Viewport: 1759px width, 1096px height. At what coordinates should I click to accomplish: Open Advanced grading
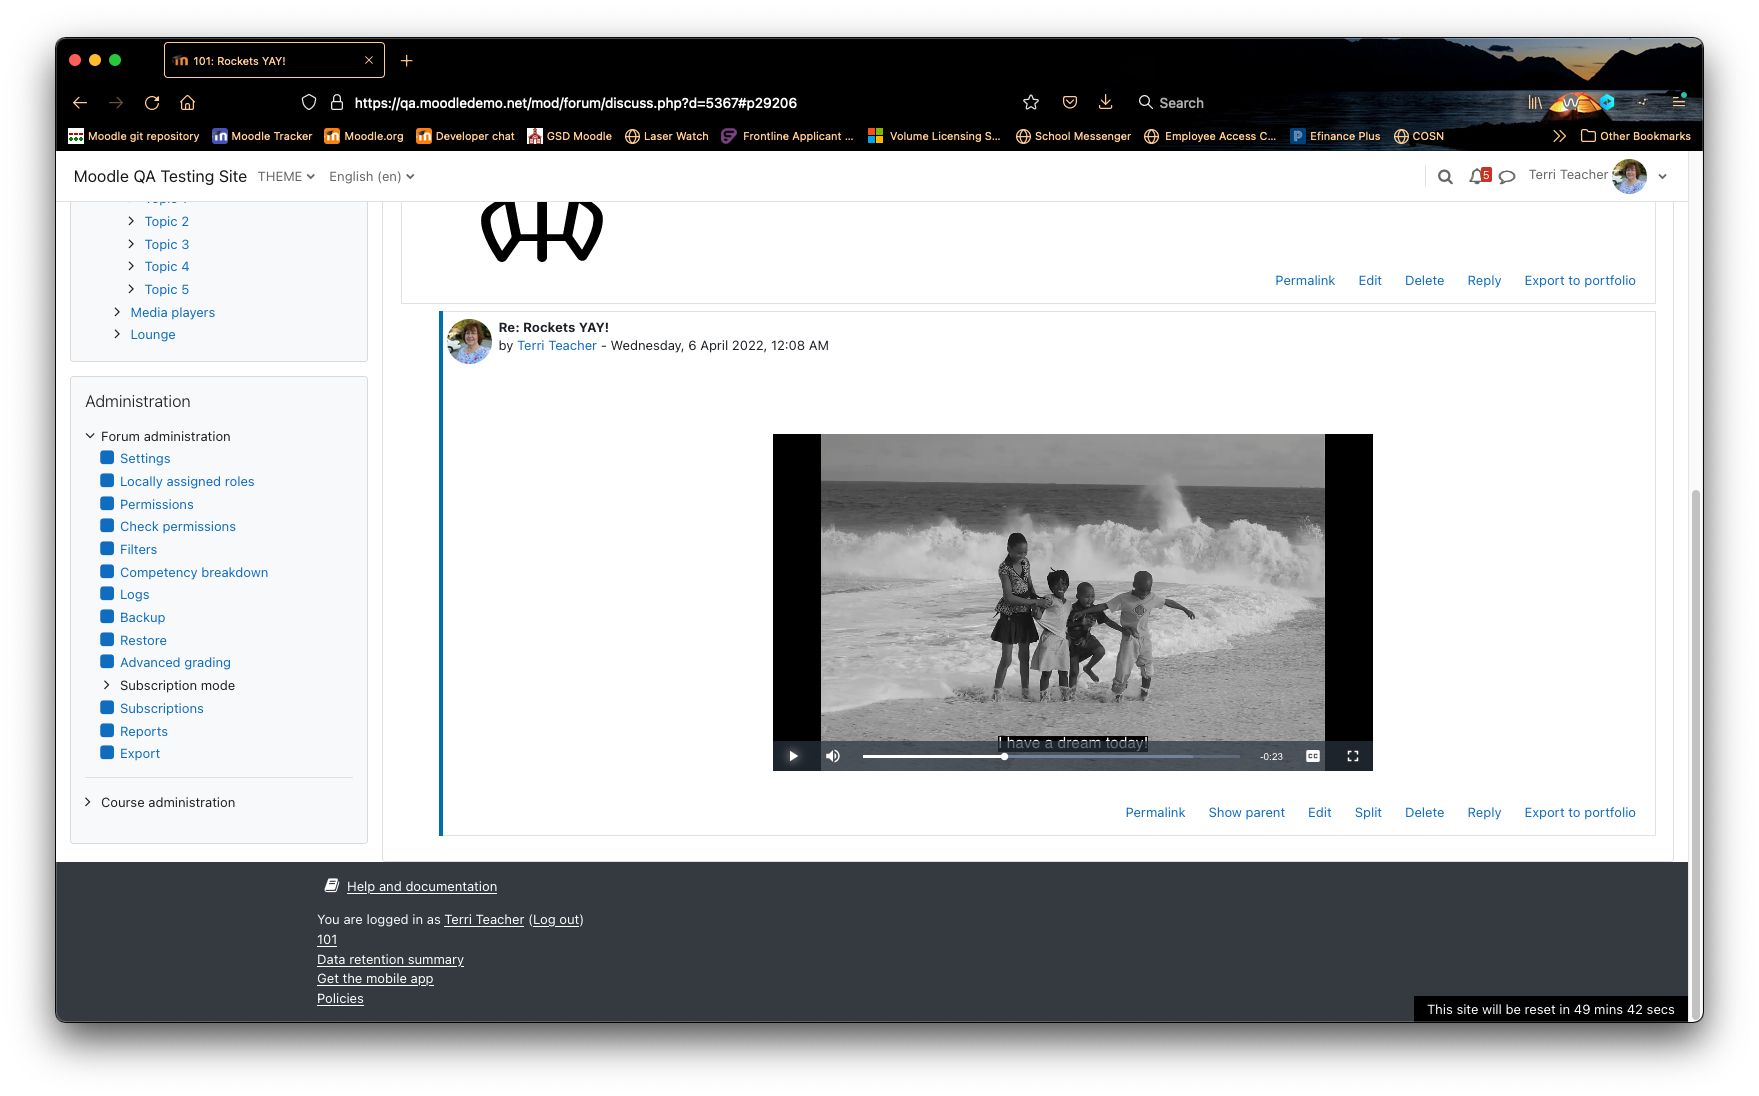pos(175,662)
